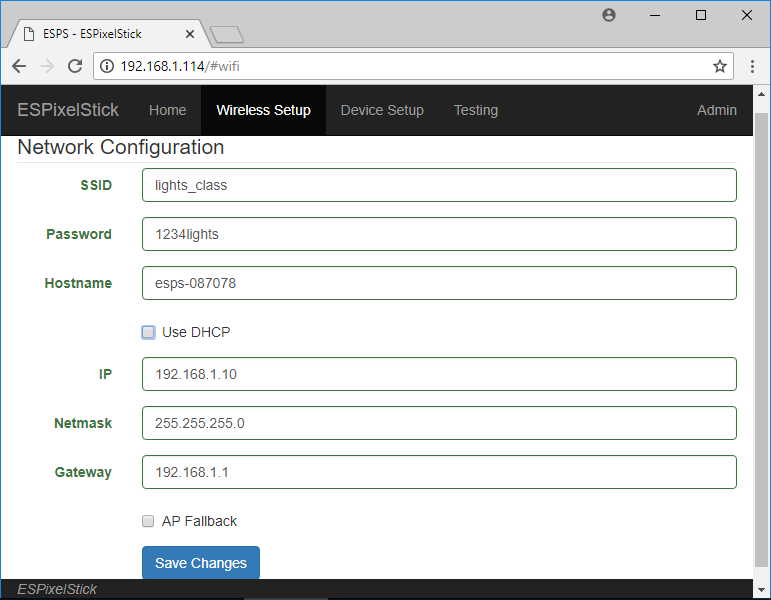Viewport: 771px width, 600px height.
Task: Open the Home nav item
Action: point(167,110)
